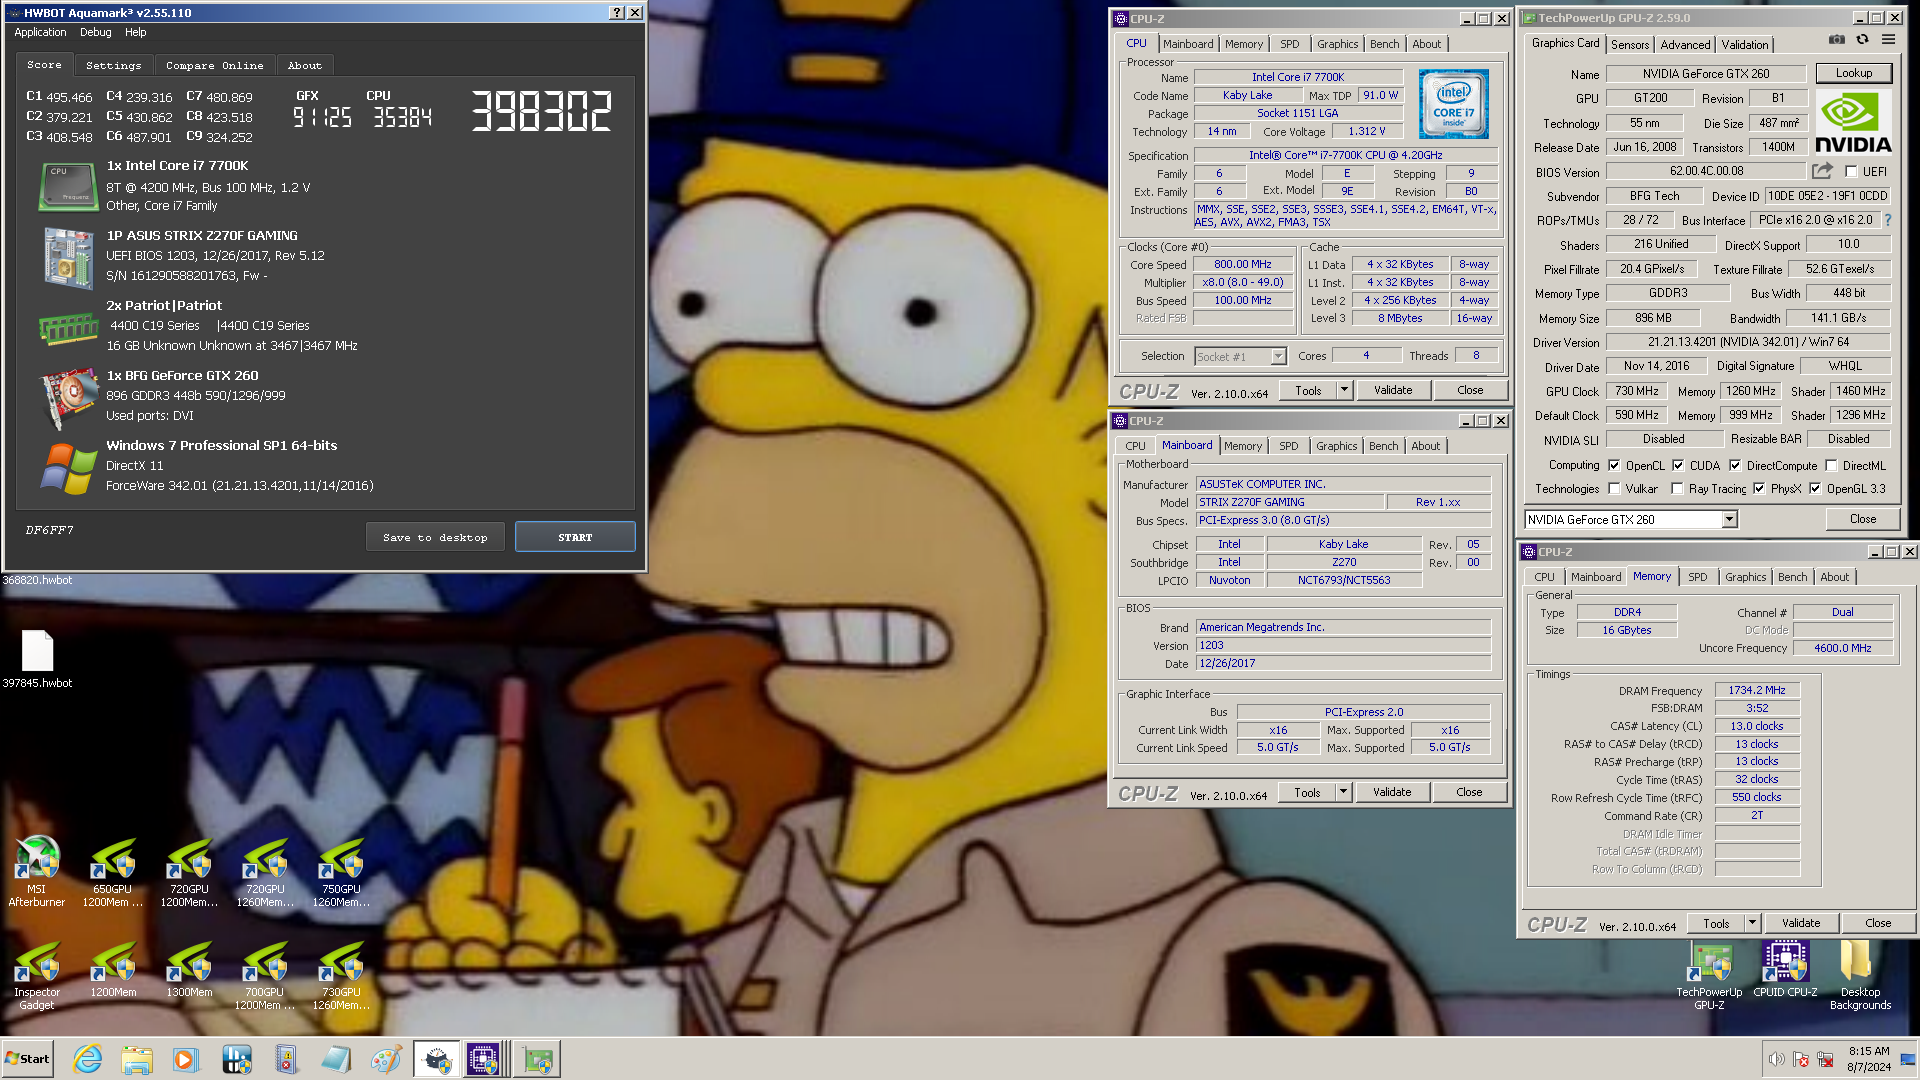The width and height of the screenshot is (1920, 1080).
Task: Open the Inspector Gadget desktop shortcut
Action: pyautogui.click(x=37, y=975)
